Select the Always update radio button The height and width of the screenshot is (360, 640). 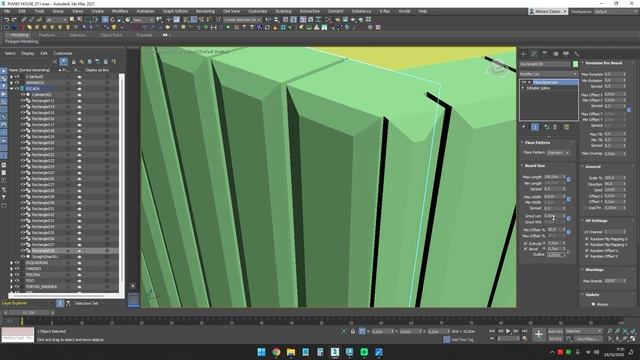[x=593, y=304]
